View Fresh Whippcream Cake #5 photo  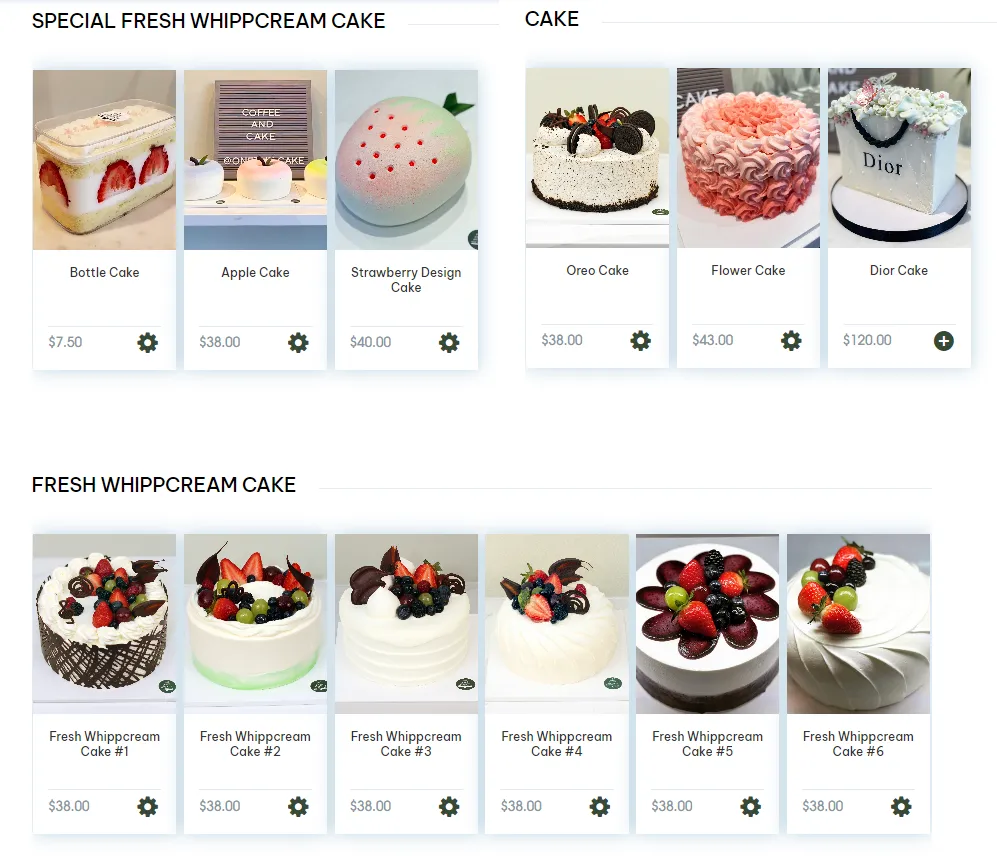(x=707, y=624)
